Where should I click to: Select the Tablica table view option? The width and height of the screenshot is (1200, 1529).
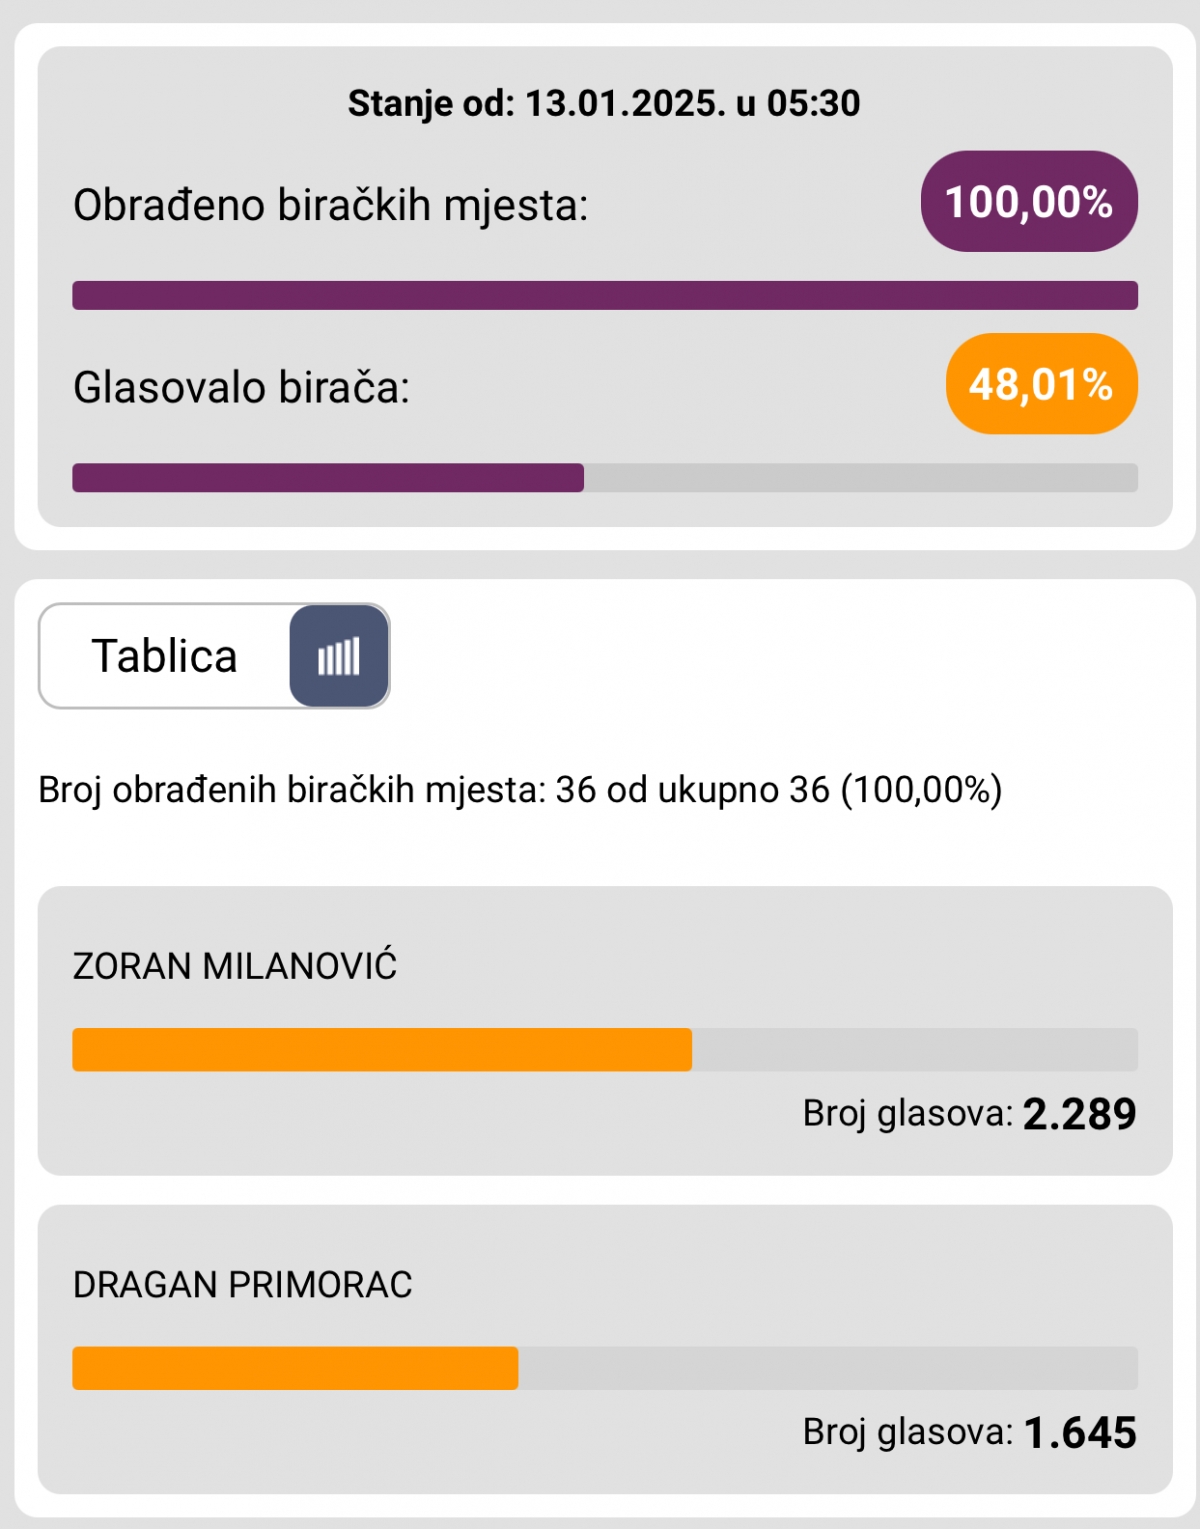coord(165,656)
